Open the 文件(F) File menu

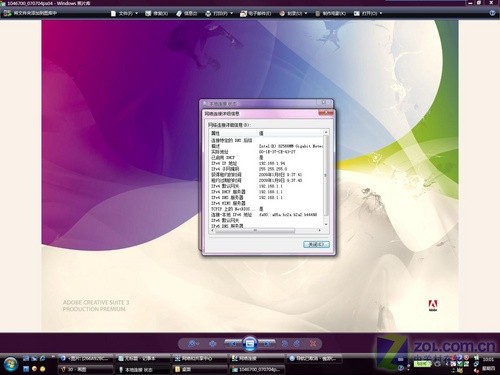point(124,13)
